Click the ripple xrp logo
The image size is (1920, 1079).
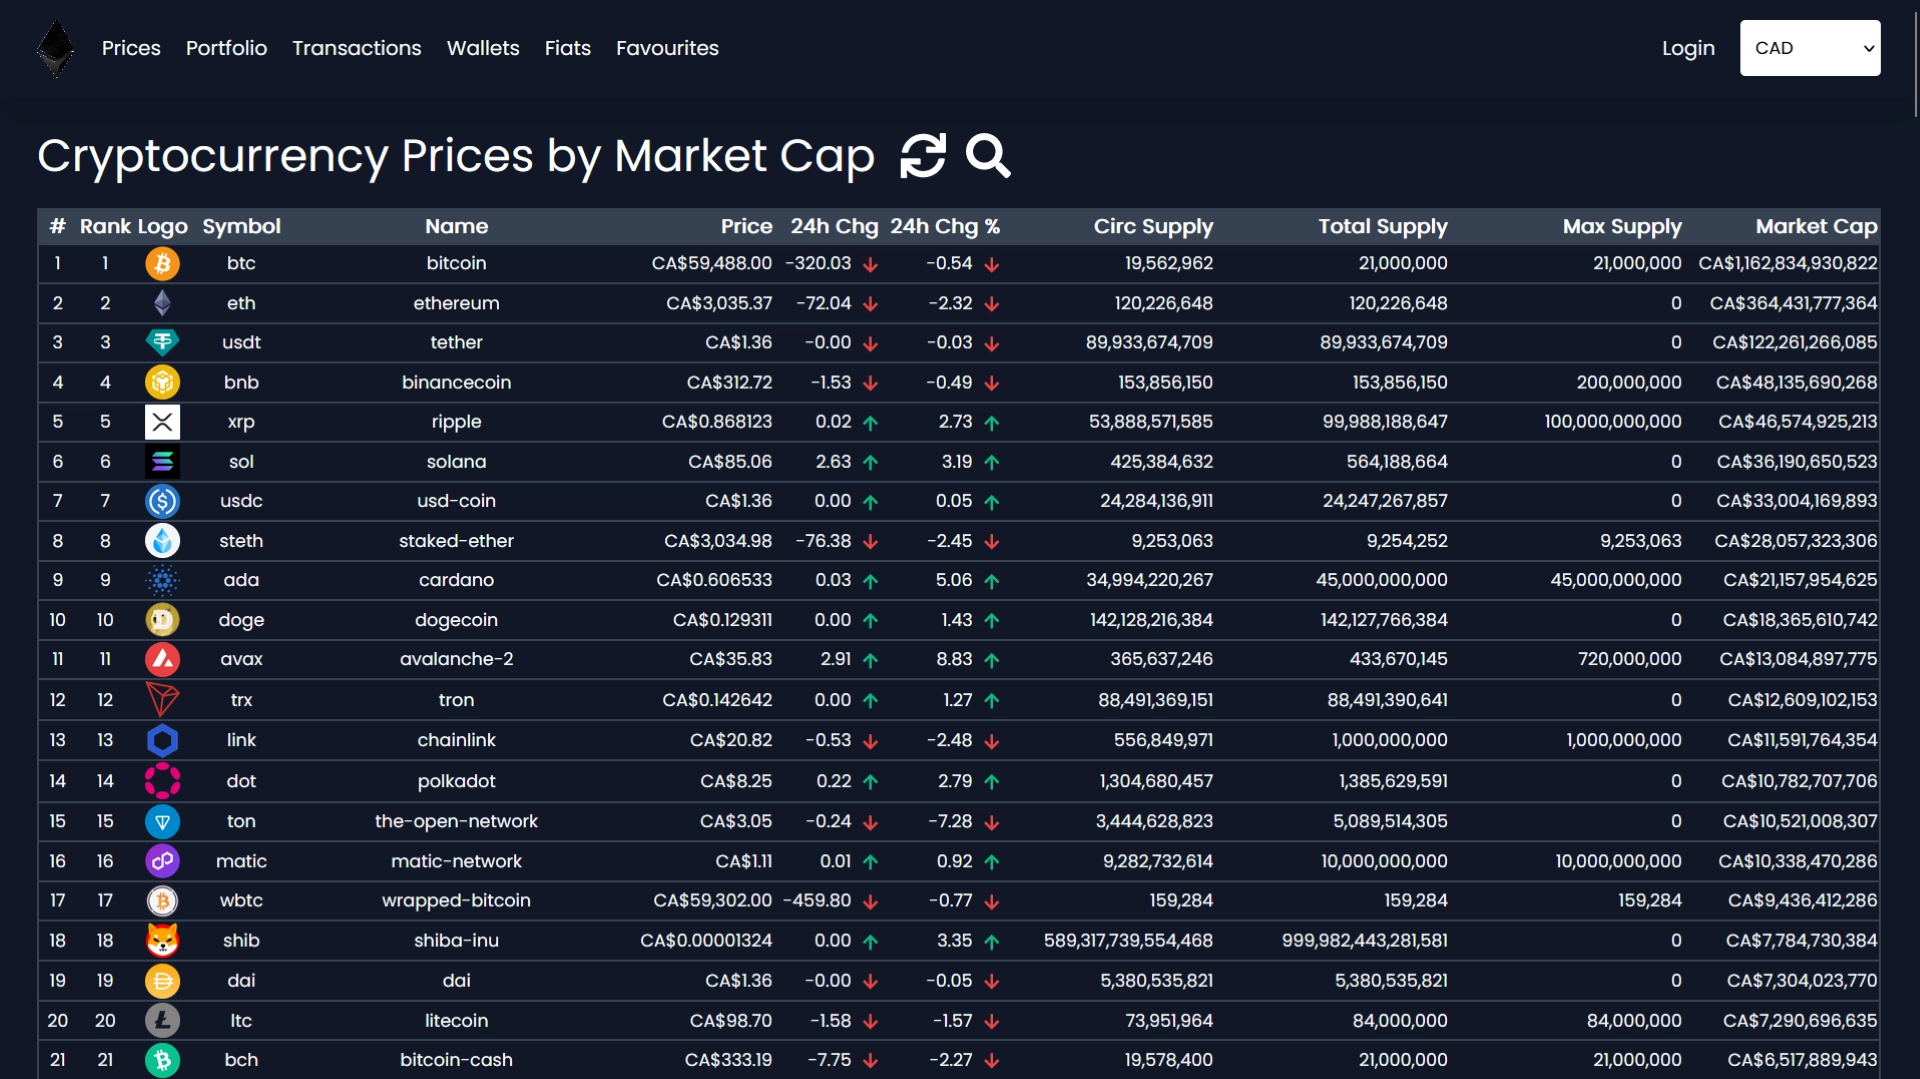point(162,422)
